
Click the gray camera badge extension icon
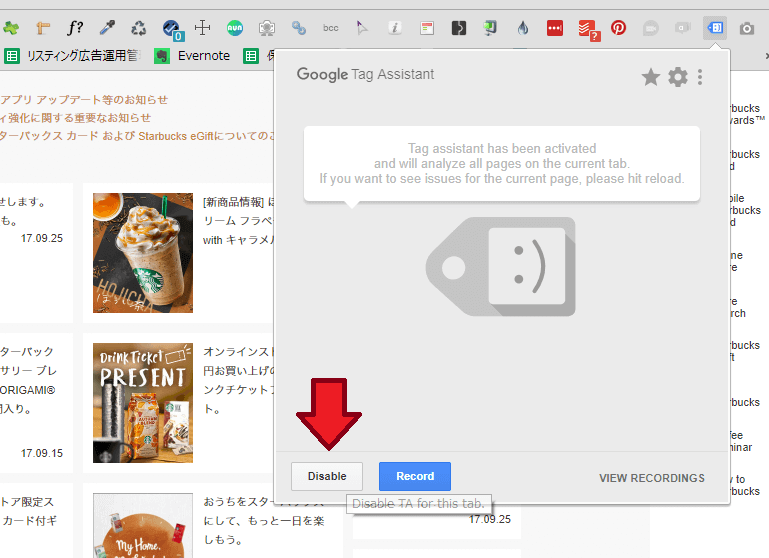[x=267, y=28]
